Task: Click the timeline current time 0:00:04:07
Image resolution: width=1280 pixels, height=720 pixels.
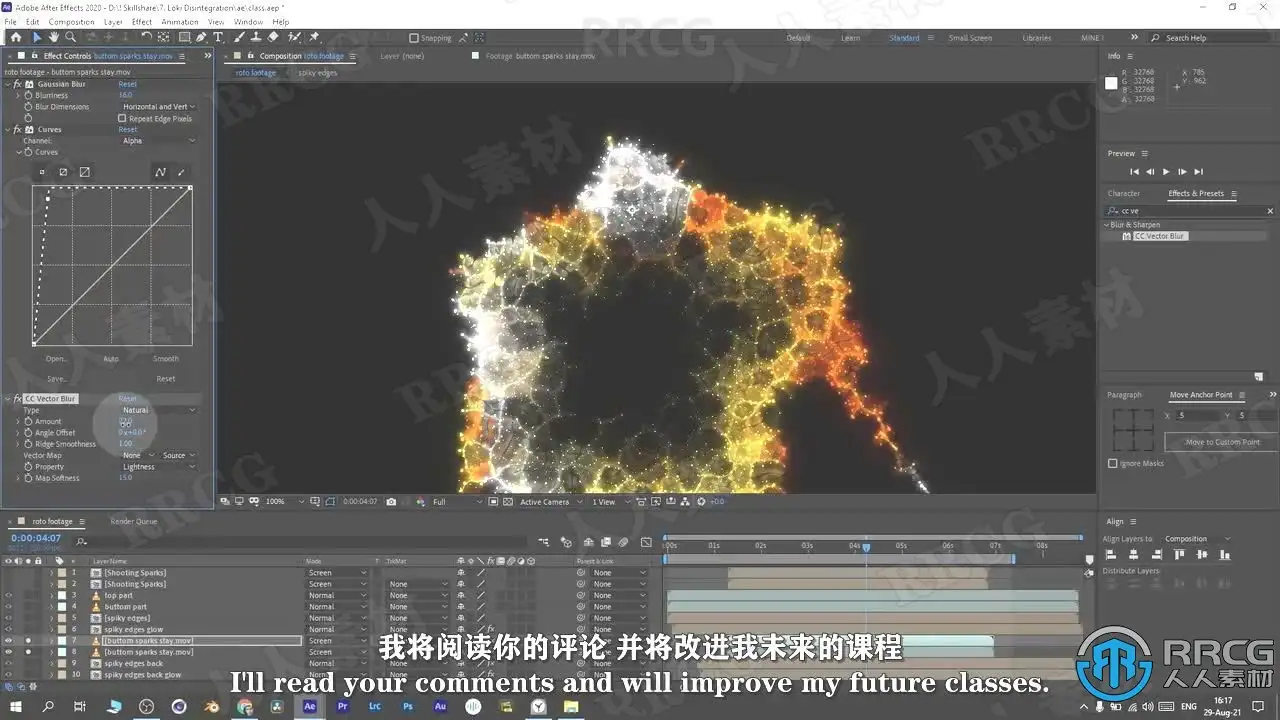Action: click(x=36, y=538)
